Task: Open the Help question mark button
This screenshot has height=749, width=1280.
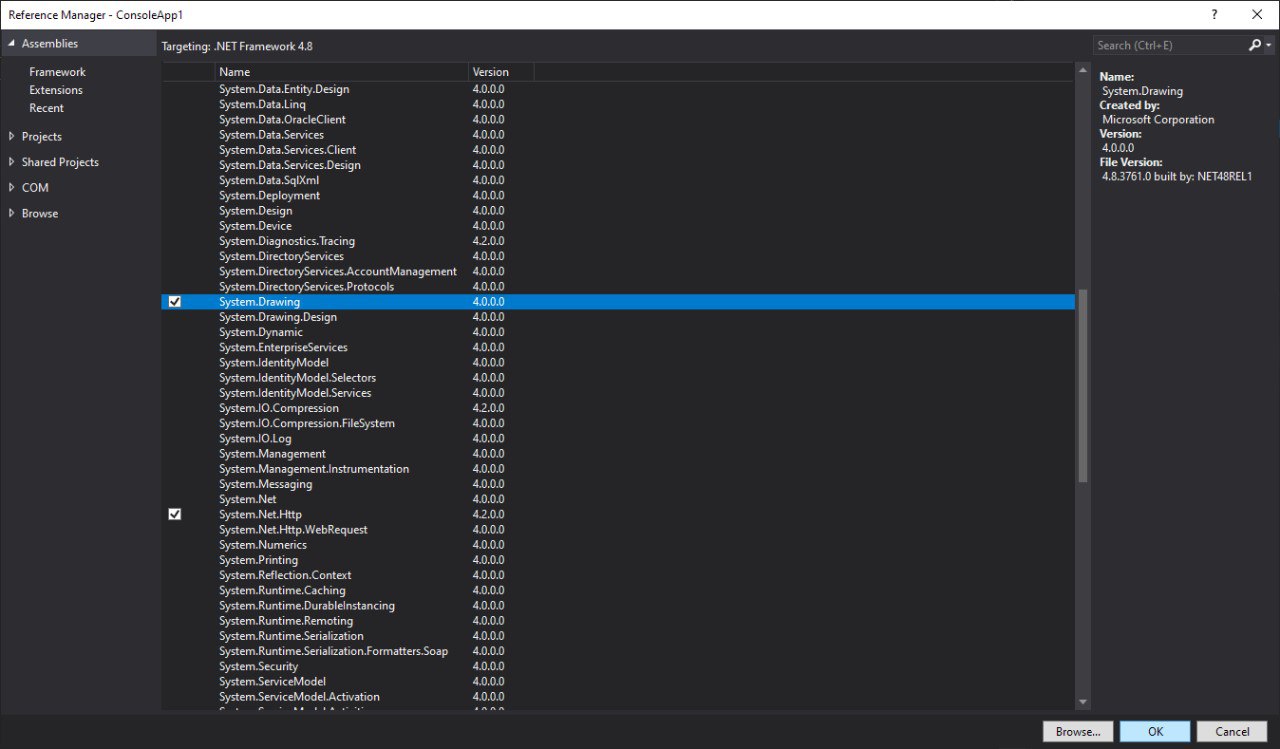Action: coord(1215,14)
